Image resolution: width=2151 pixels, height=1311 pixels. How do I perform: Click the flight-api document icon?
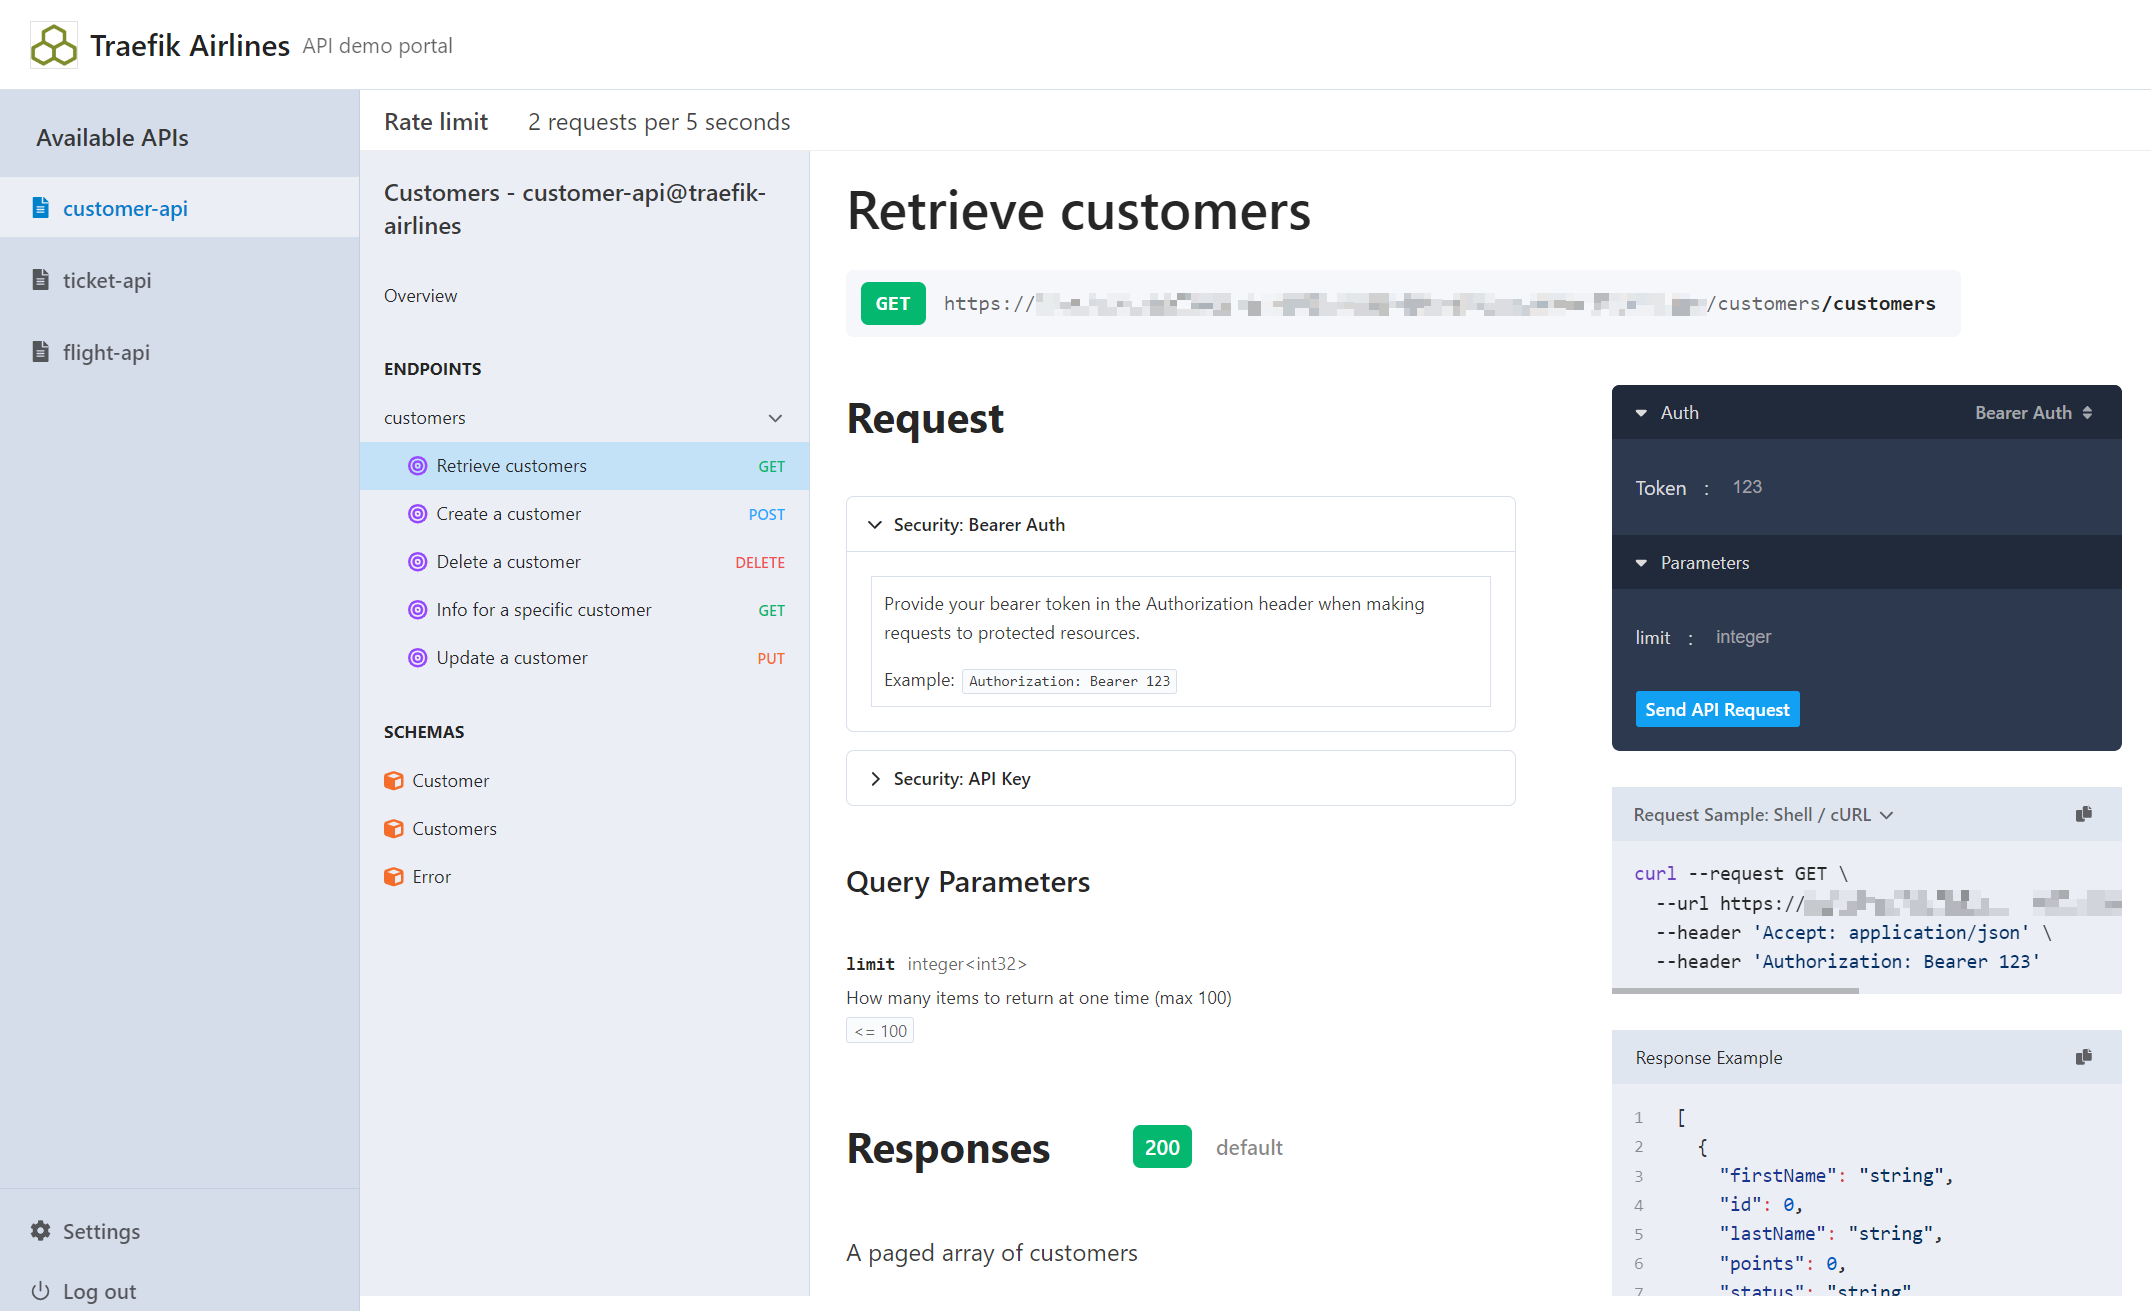(x=40, y=352)
